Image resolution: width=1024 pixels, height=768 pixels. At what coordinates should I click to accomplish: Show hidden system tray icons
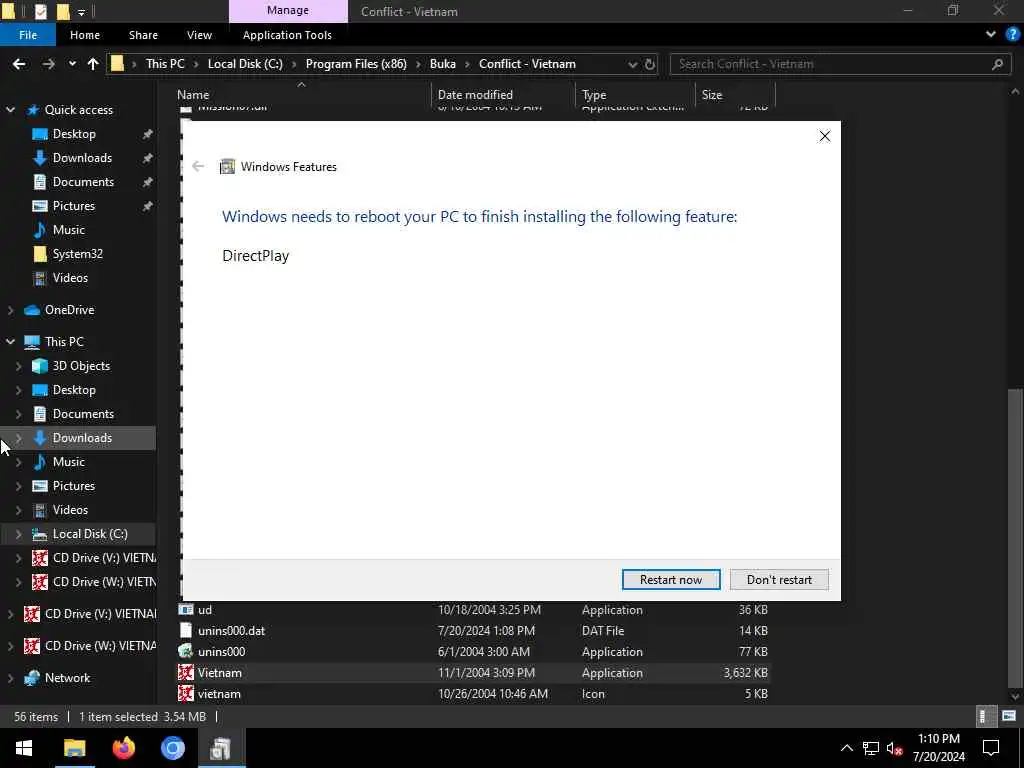846,748
